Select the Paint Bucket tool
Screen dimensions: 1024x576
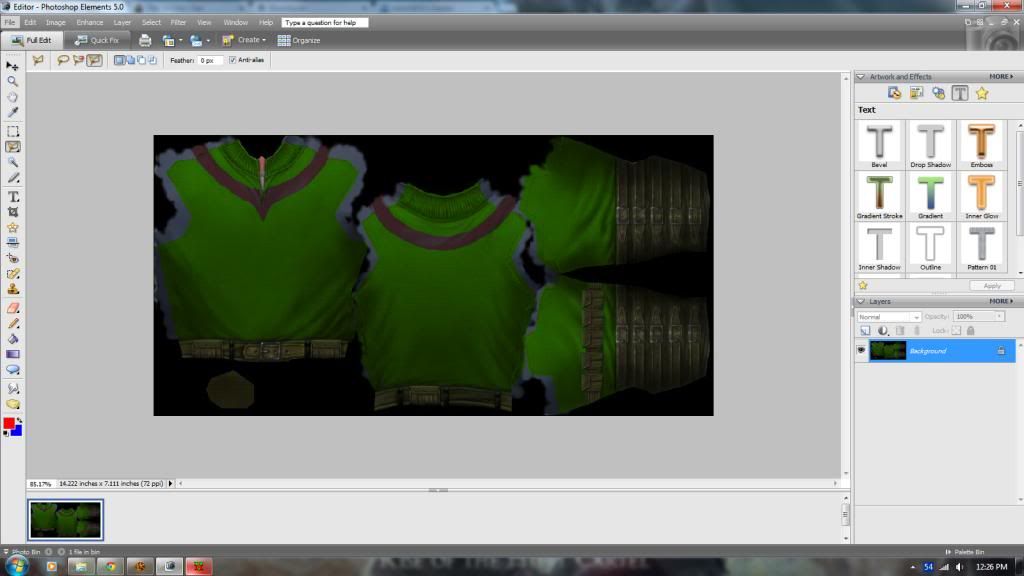pyautogui.click(x=12, y=339)
